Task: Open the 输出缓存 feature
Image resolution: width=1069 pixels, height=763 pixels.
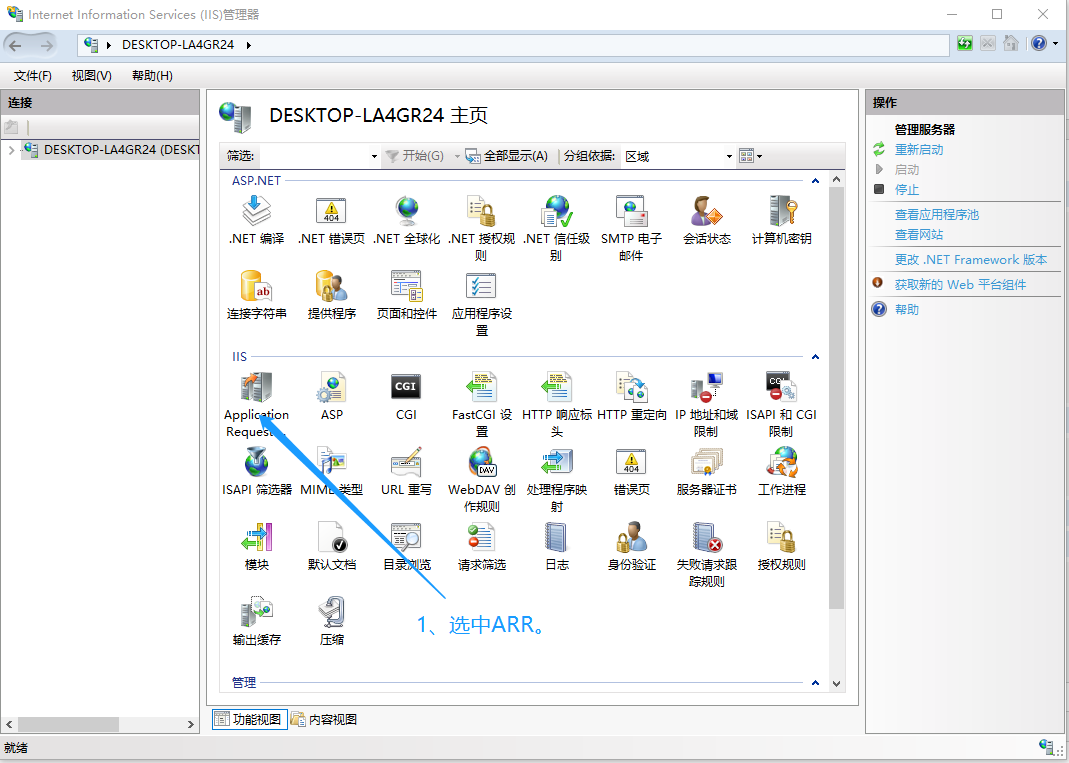Action: click(x=256, y=621)
